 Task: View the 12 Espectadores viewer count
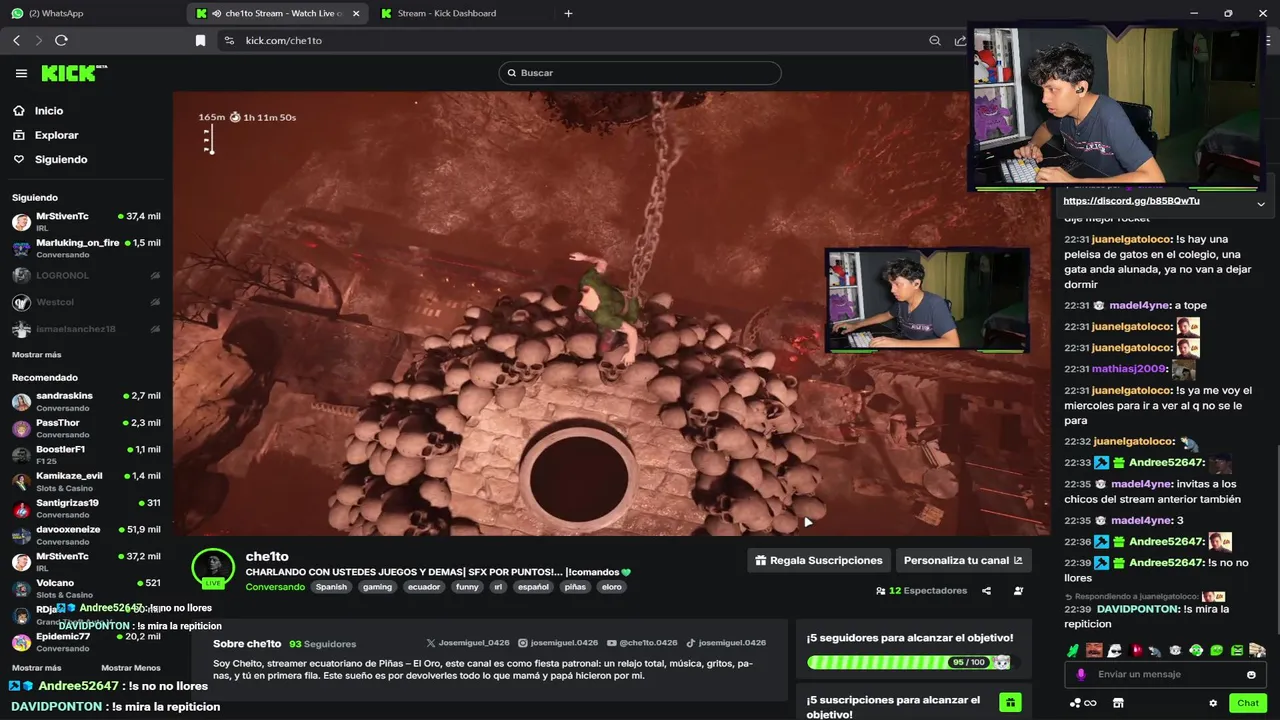pyautogui.click(x=921, y=591)
